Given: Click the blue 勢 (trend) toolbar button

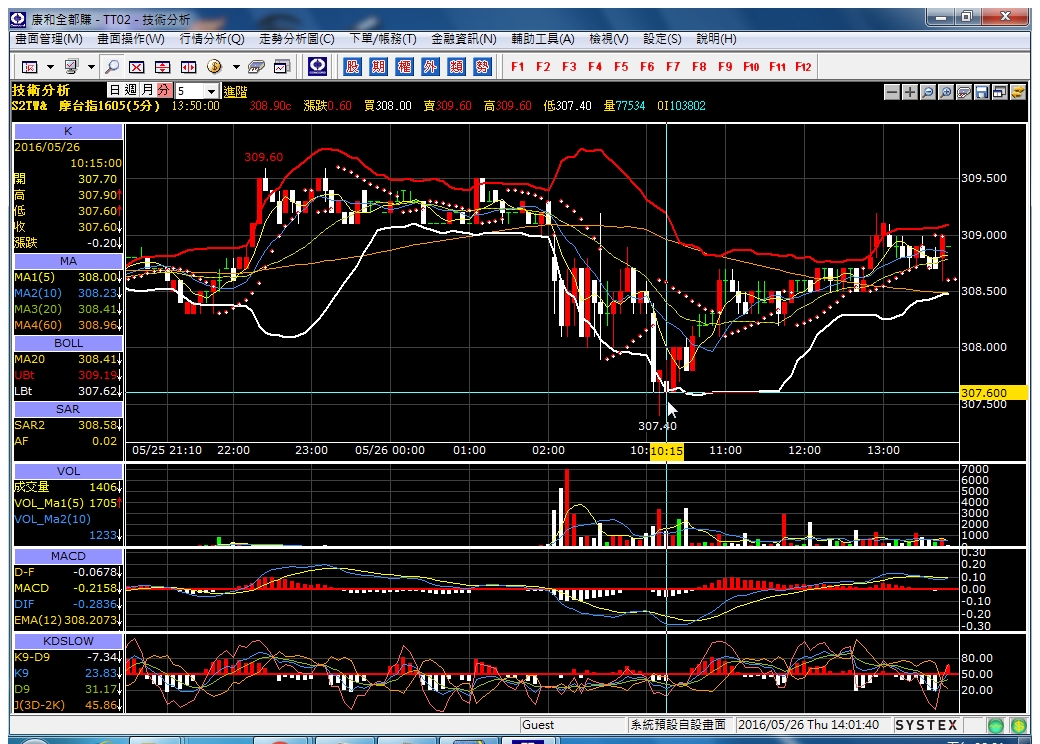Looking at the screenshot, I should pyautogui.click(x=482, y=66).
